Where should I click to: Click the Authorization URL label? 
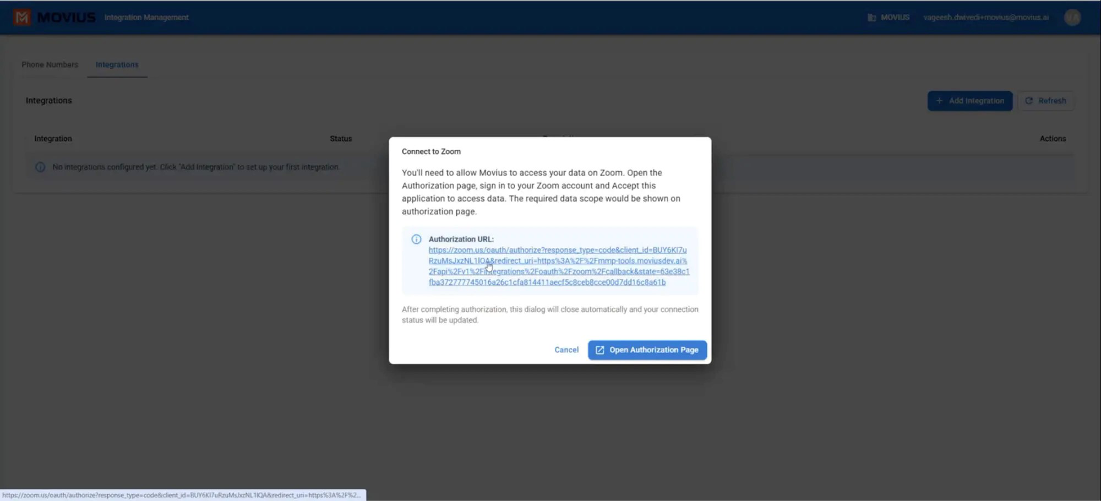[461, 239]
